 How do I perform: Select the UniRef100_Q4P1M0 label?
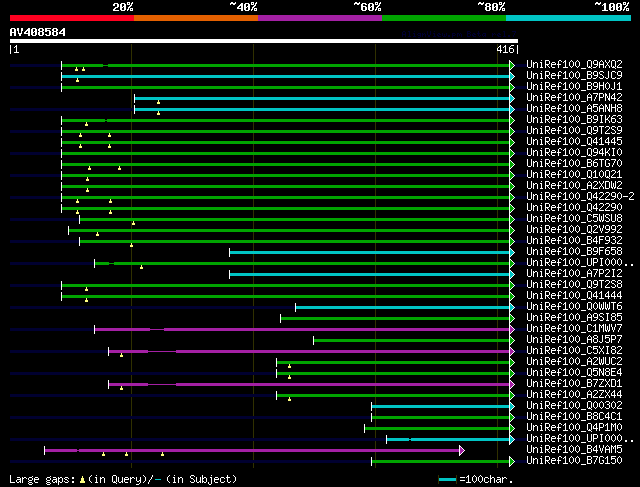pos(574,427)
